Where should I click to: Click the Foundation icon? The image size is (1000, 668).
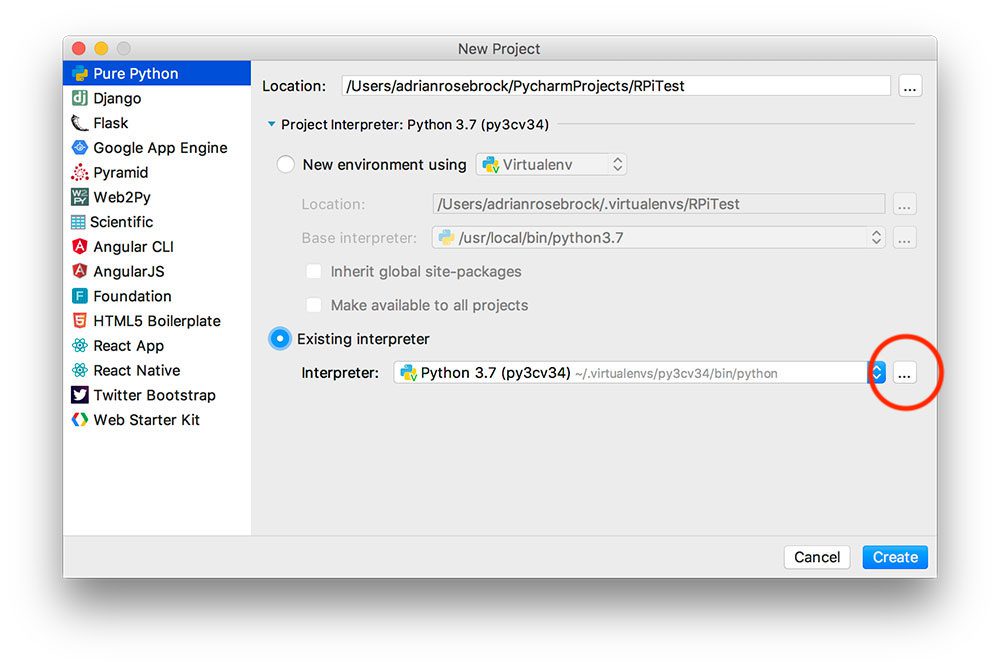[x=80, y=296]
